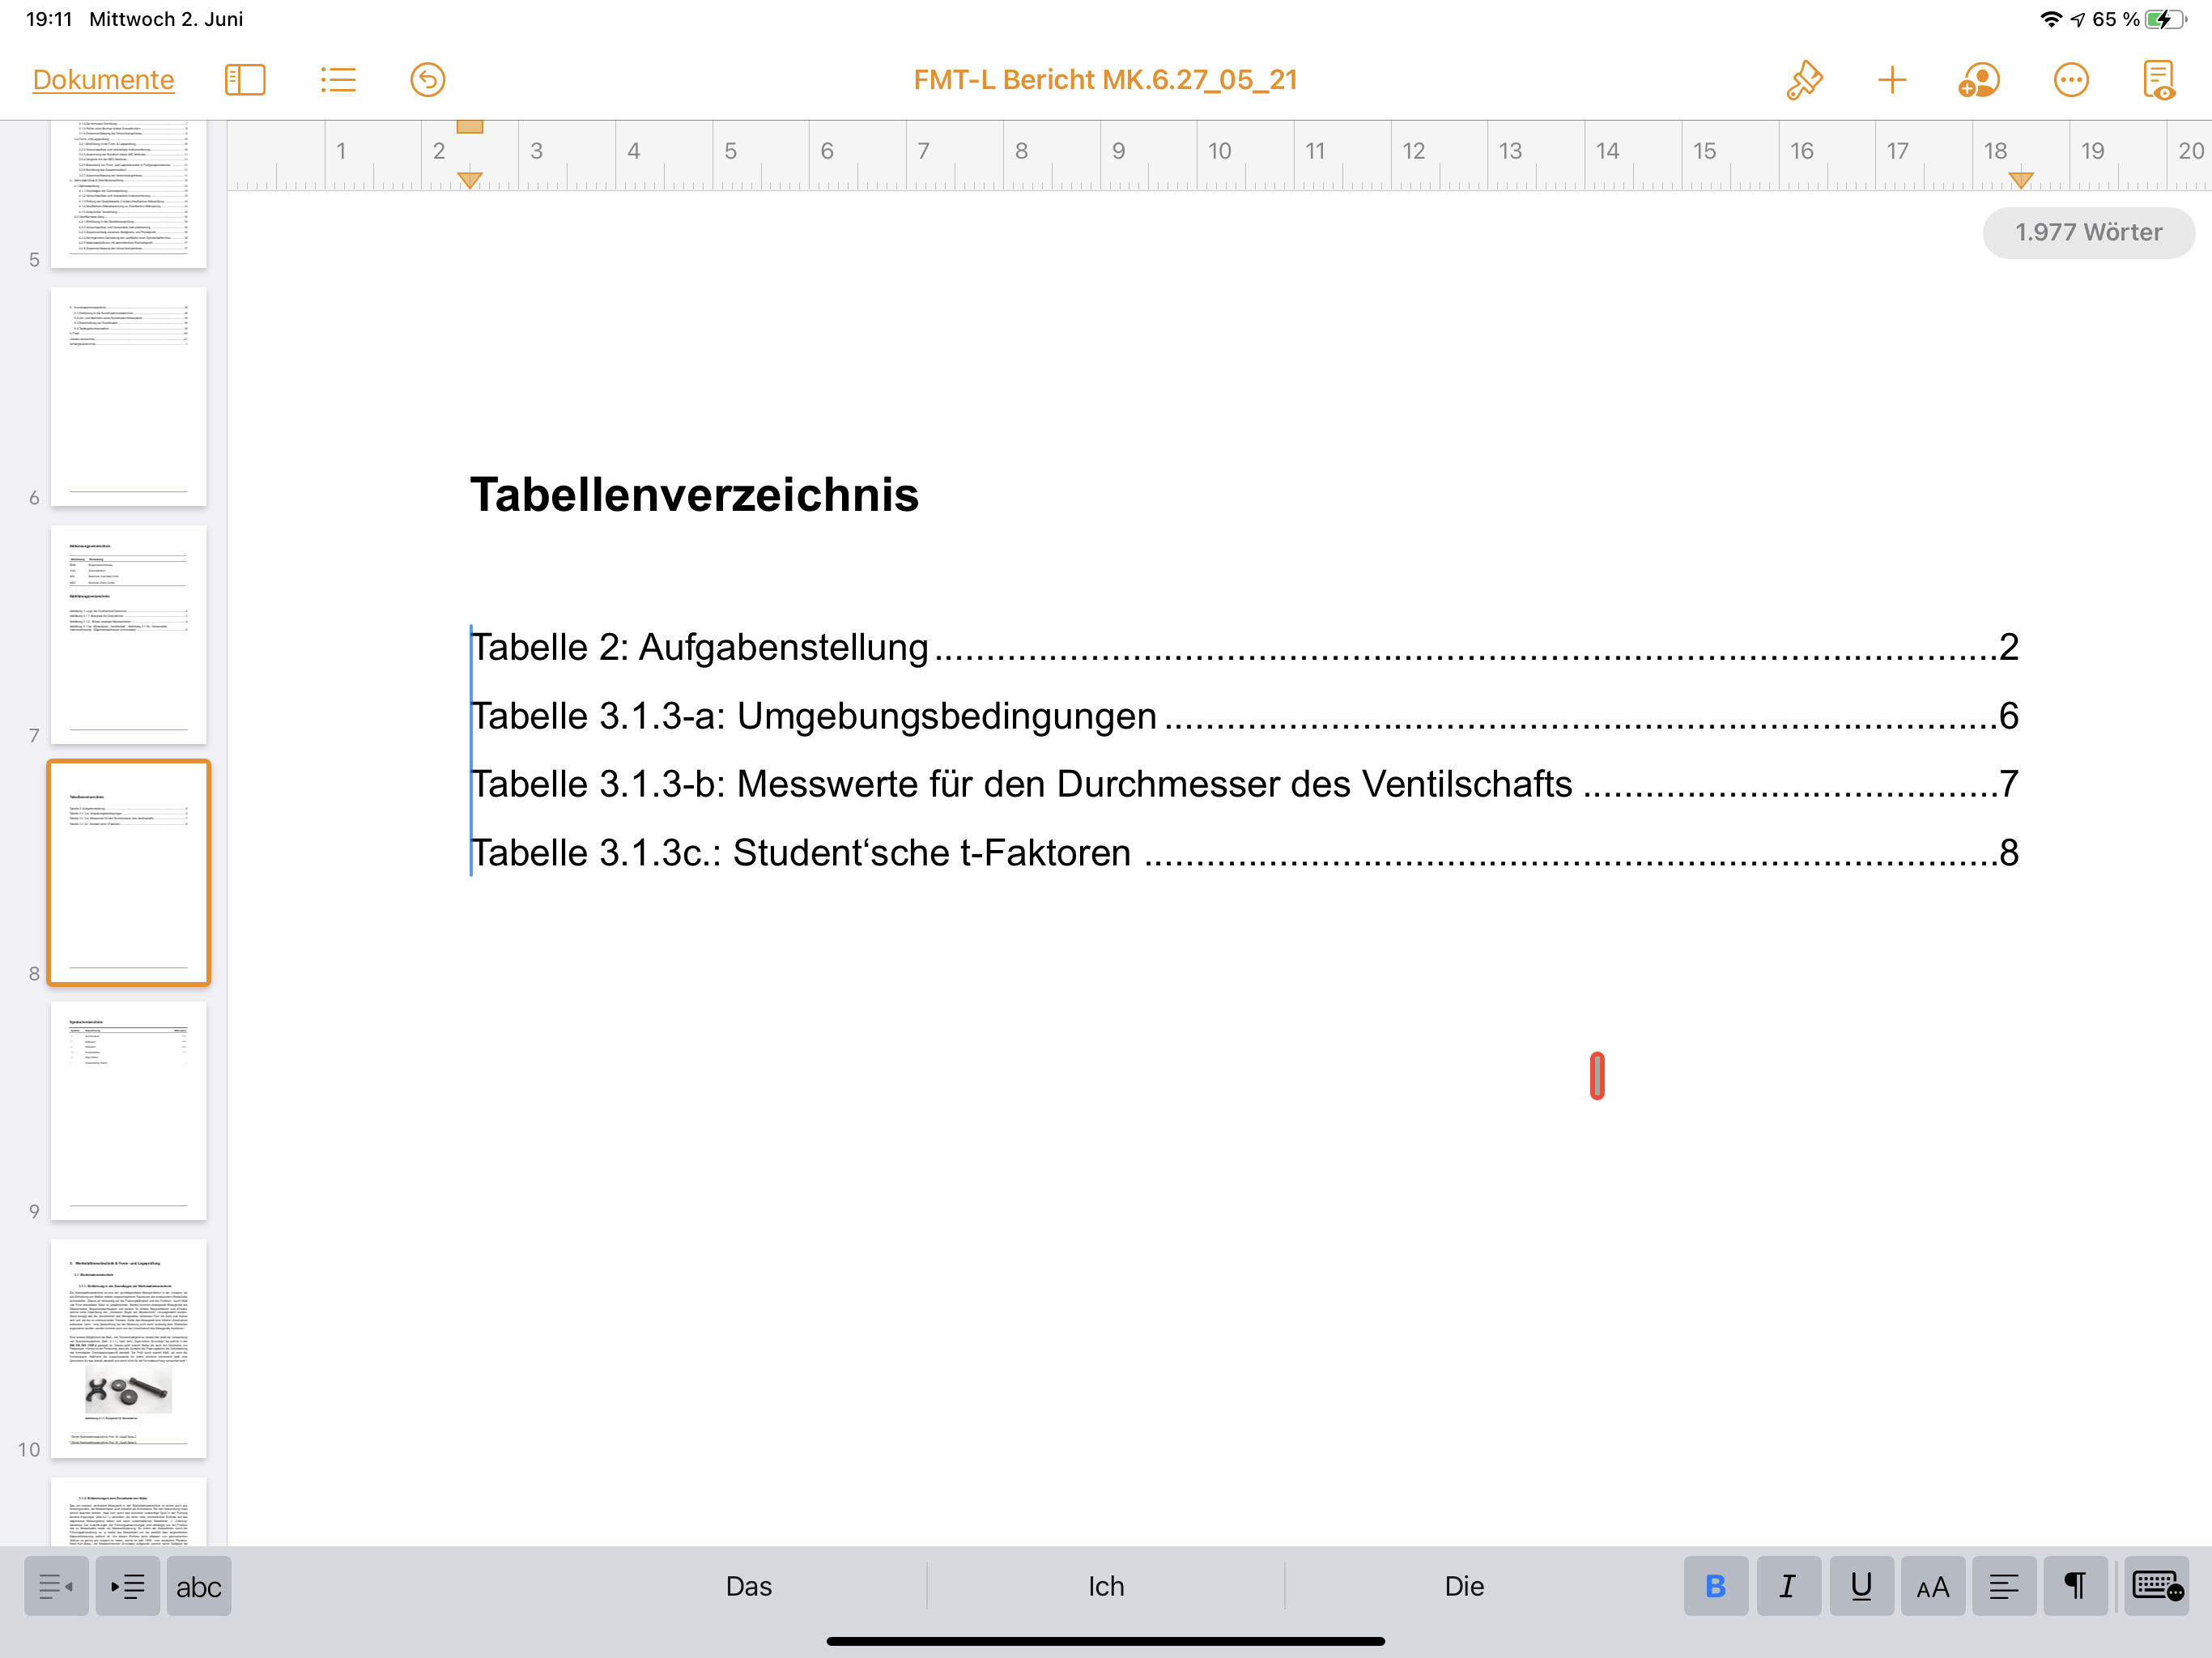The width and height of the screenshot is (2212, 1658).
Task: Open the more options ellipsis menu
Action: tap(2070, 80)
